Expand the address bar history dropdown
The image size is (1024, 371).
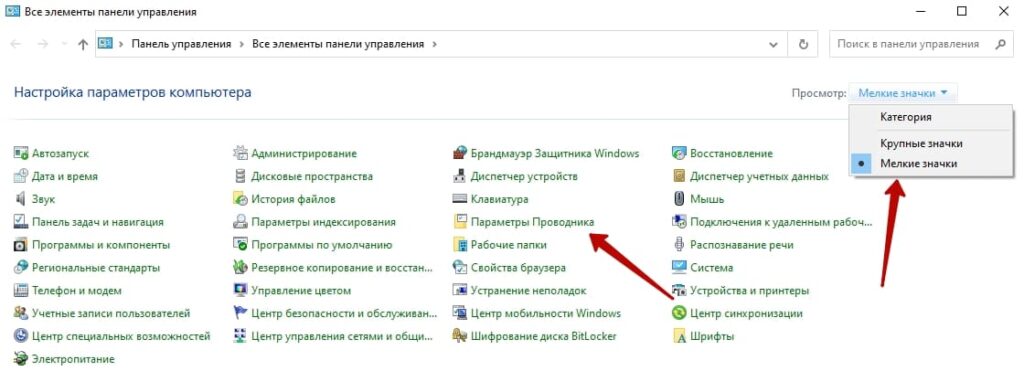pyautogui.click(x=773, y=44)
